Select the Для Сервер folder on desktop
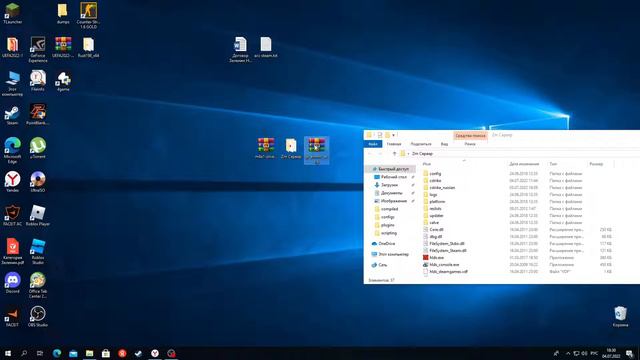The width and height of the screenshot is (640, 360). click(291, 149)
